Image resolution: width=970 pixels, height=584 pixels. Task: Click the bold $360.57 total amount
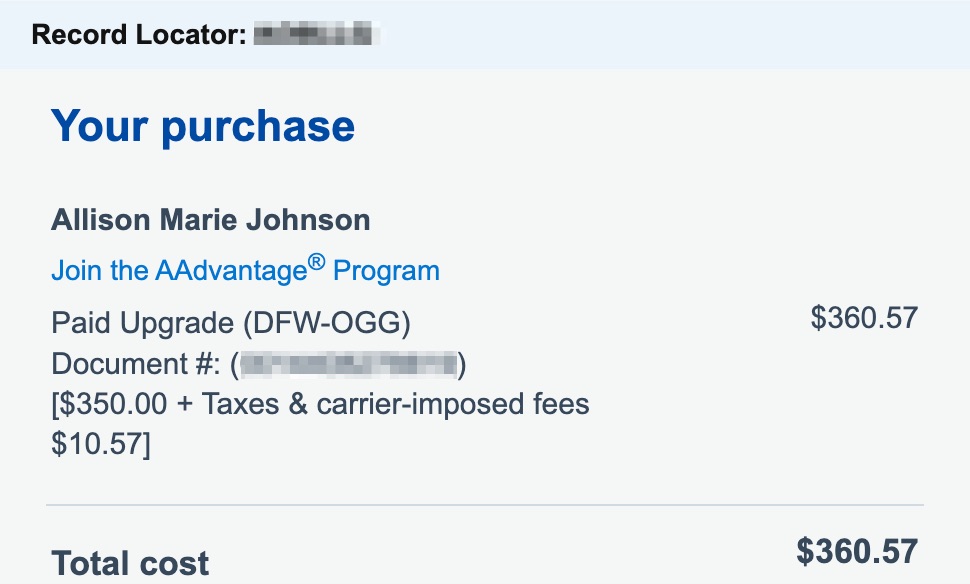[x=856, y=551]
